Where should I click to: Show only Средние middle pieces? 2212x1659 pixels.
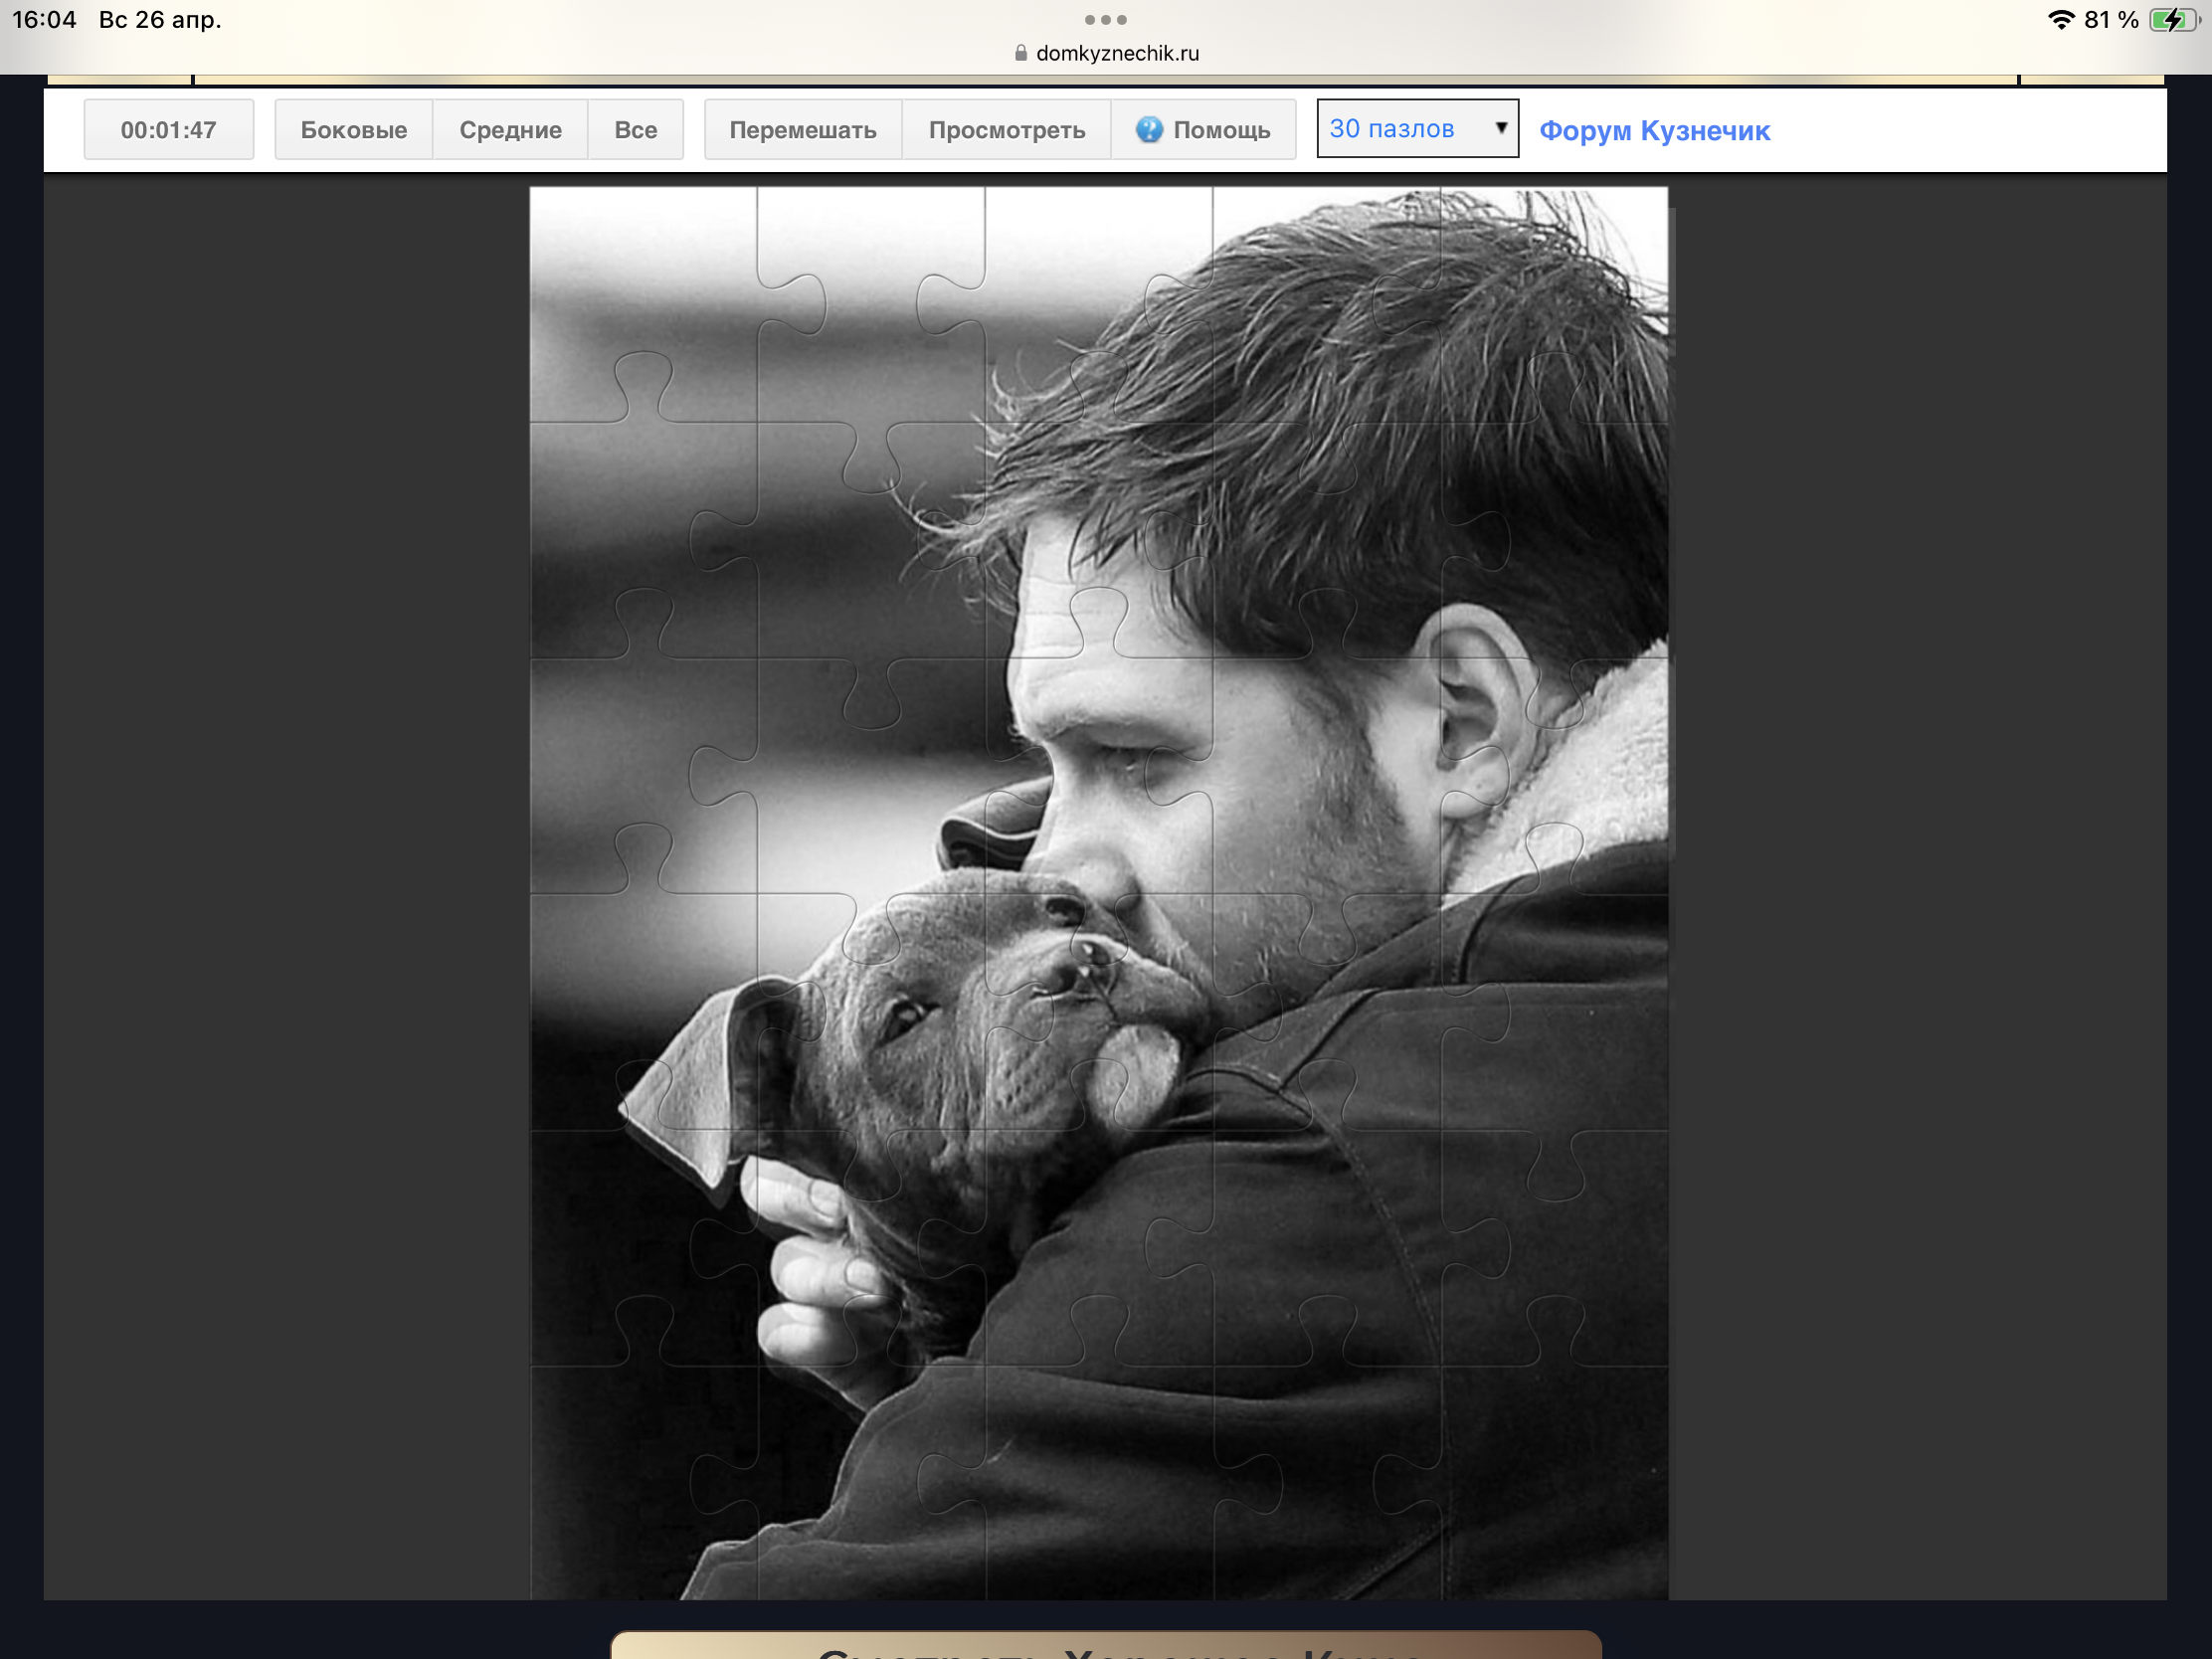(510, 130)
